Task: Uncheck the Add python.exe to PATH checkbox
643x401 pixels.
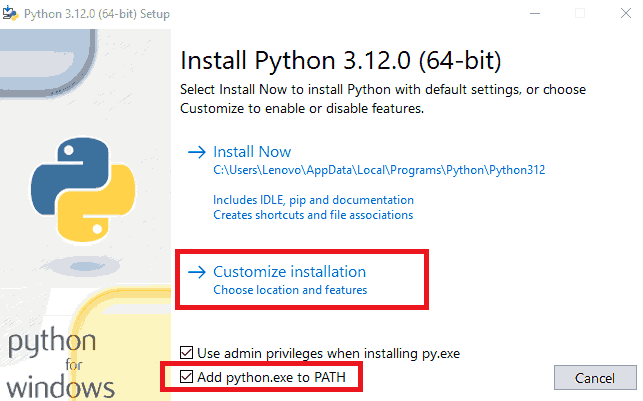Action: click(187, 378)
